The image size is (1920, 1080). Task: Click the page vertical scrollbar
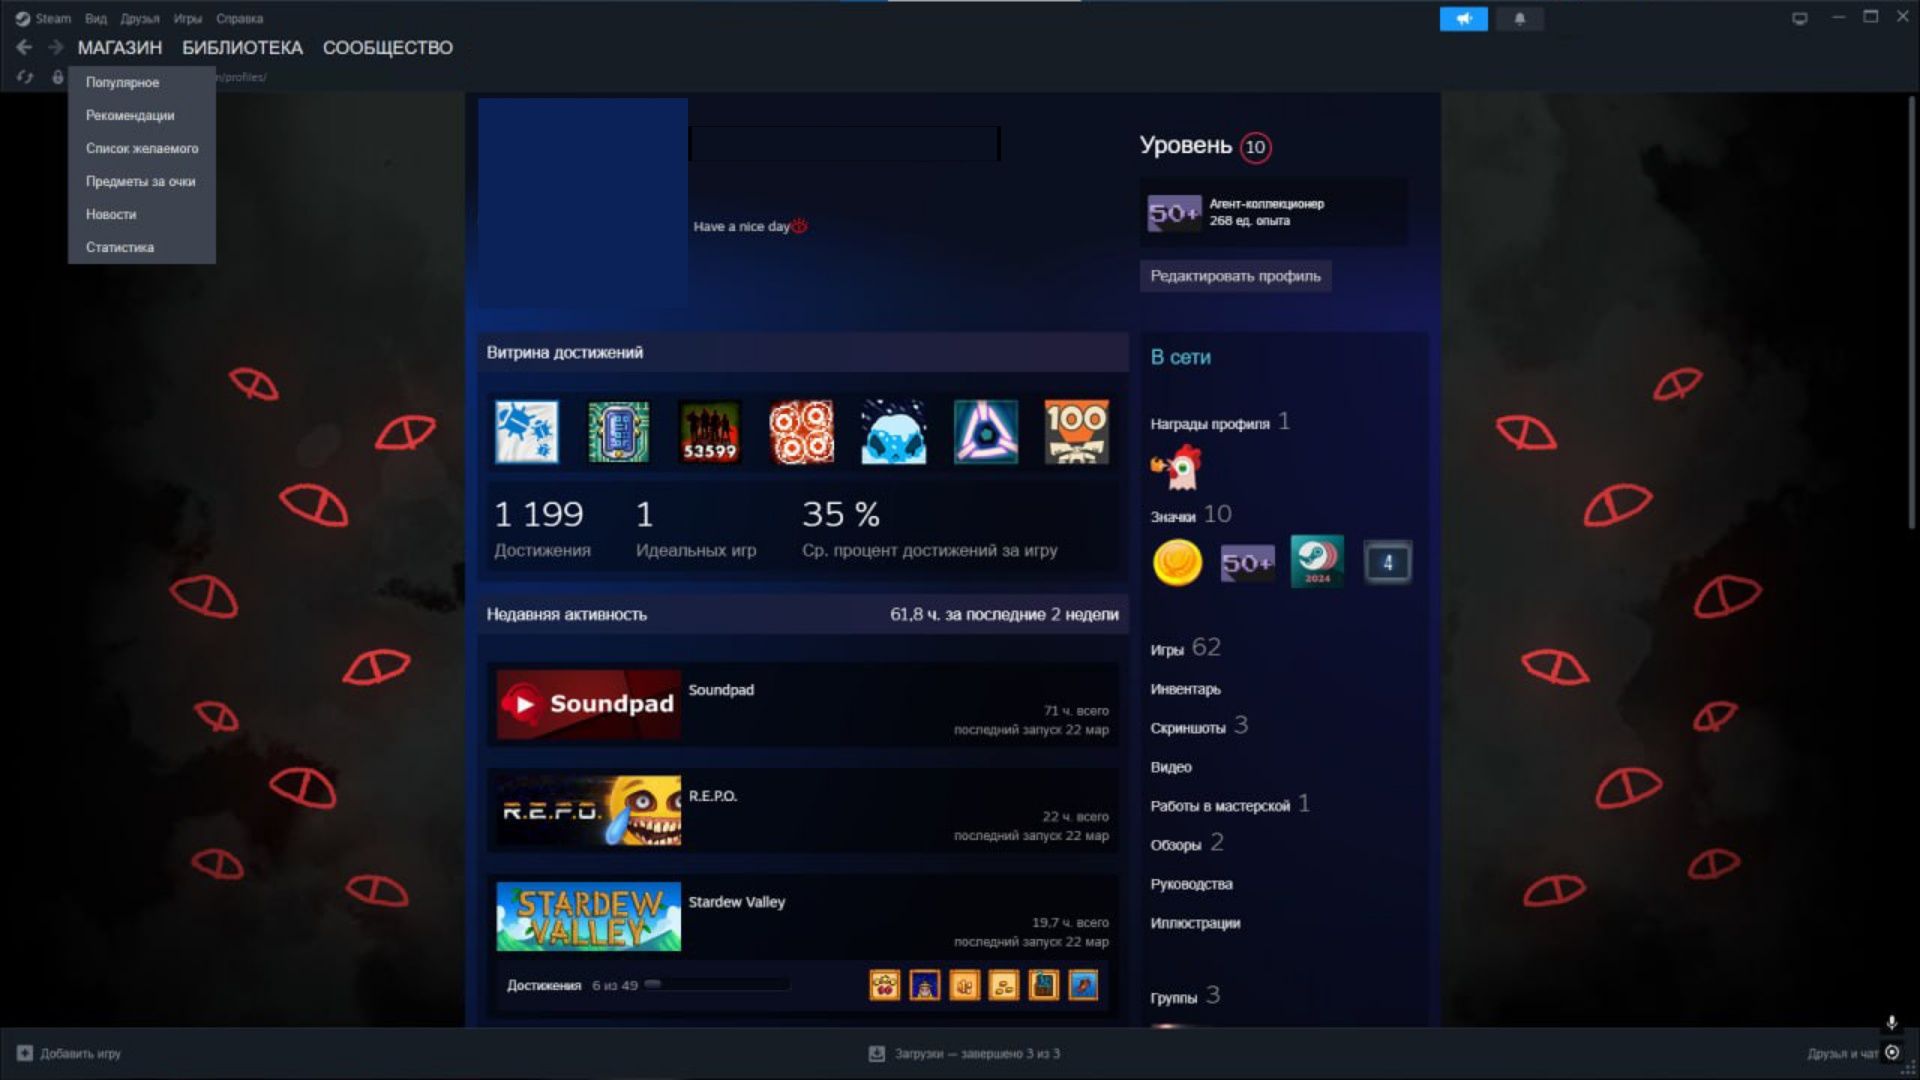point(1912,315)
